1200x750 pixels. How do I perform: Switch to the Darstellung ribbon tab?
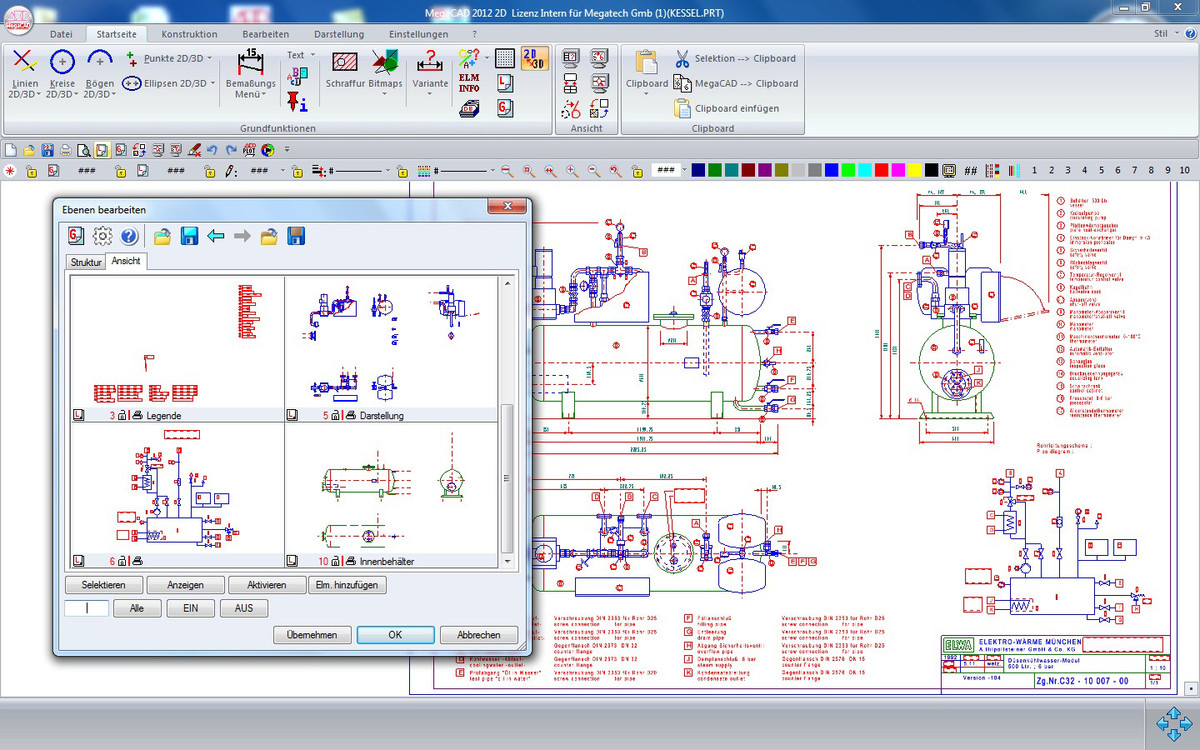[339, 34]
